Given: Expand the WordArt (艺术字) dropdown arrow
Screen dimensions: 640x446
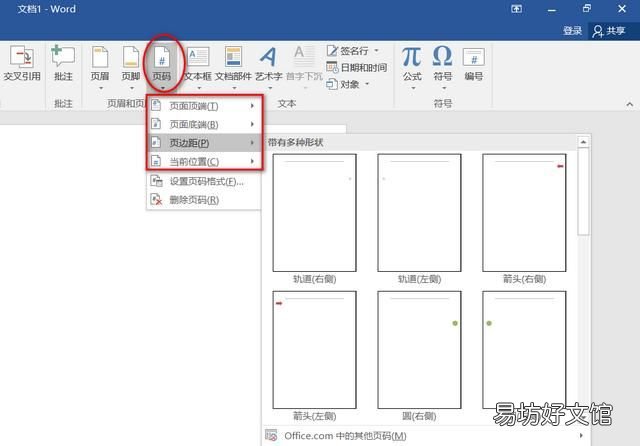Looking at the screenshot, I should 269,88.
